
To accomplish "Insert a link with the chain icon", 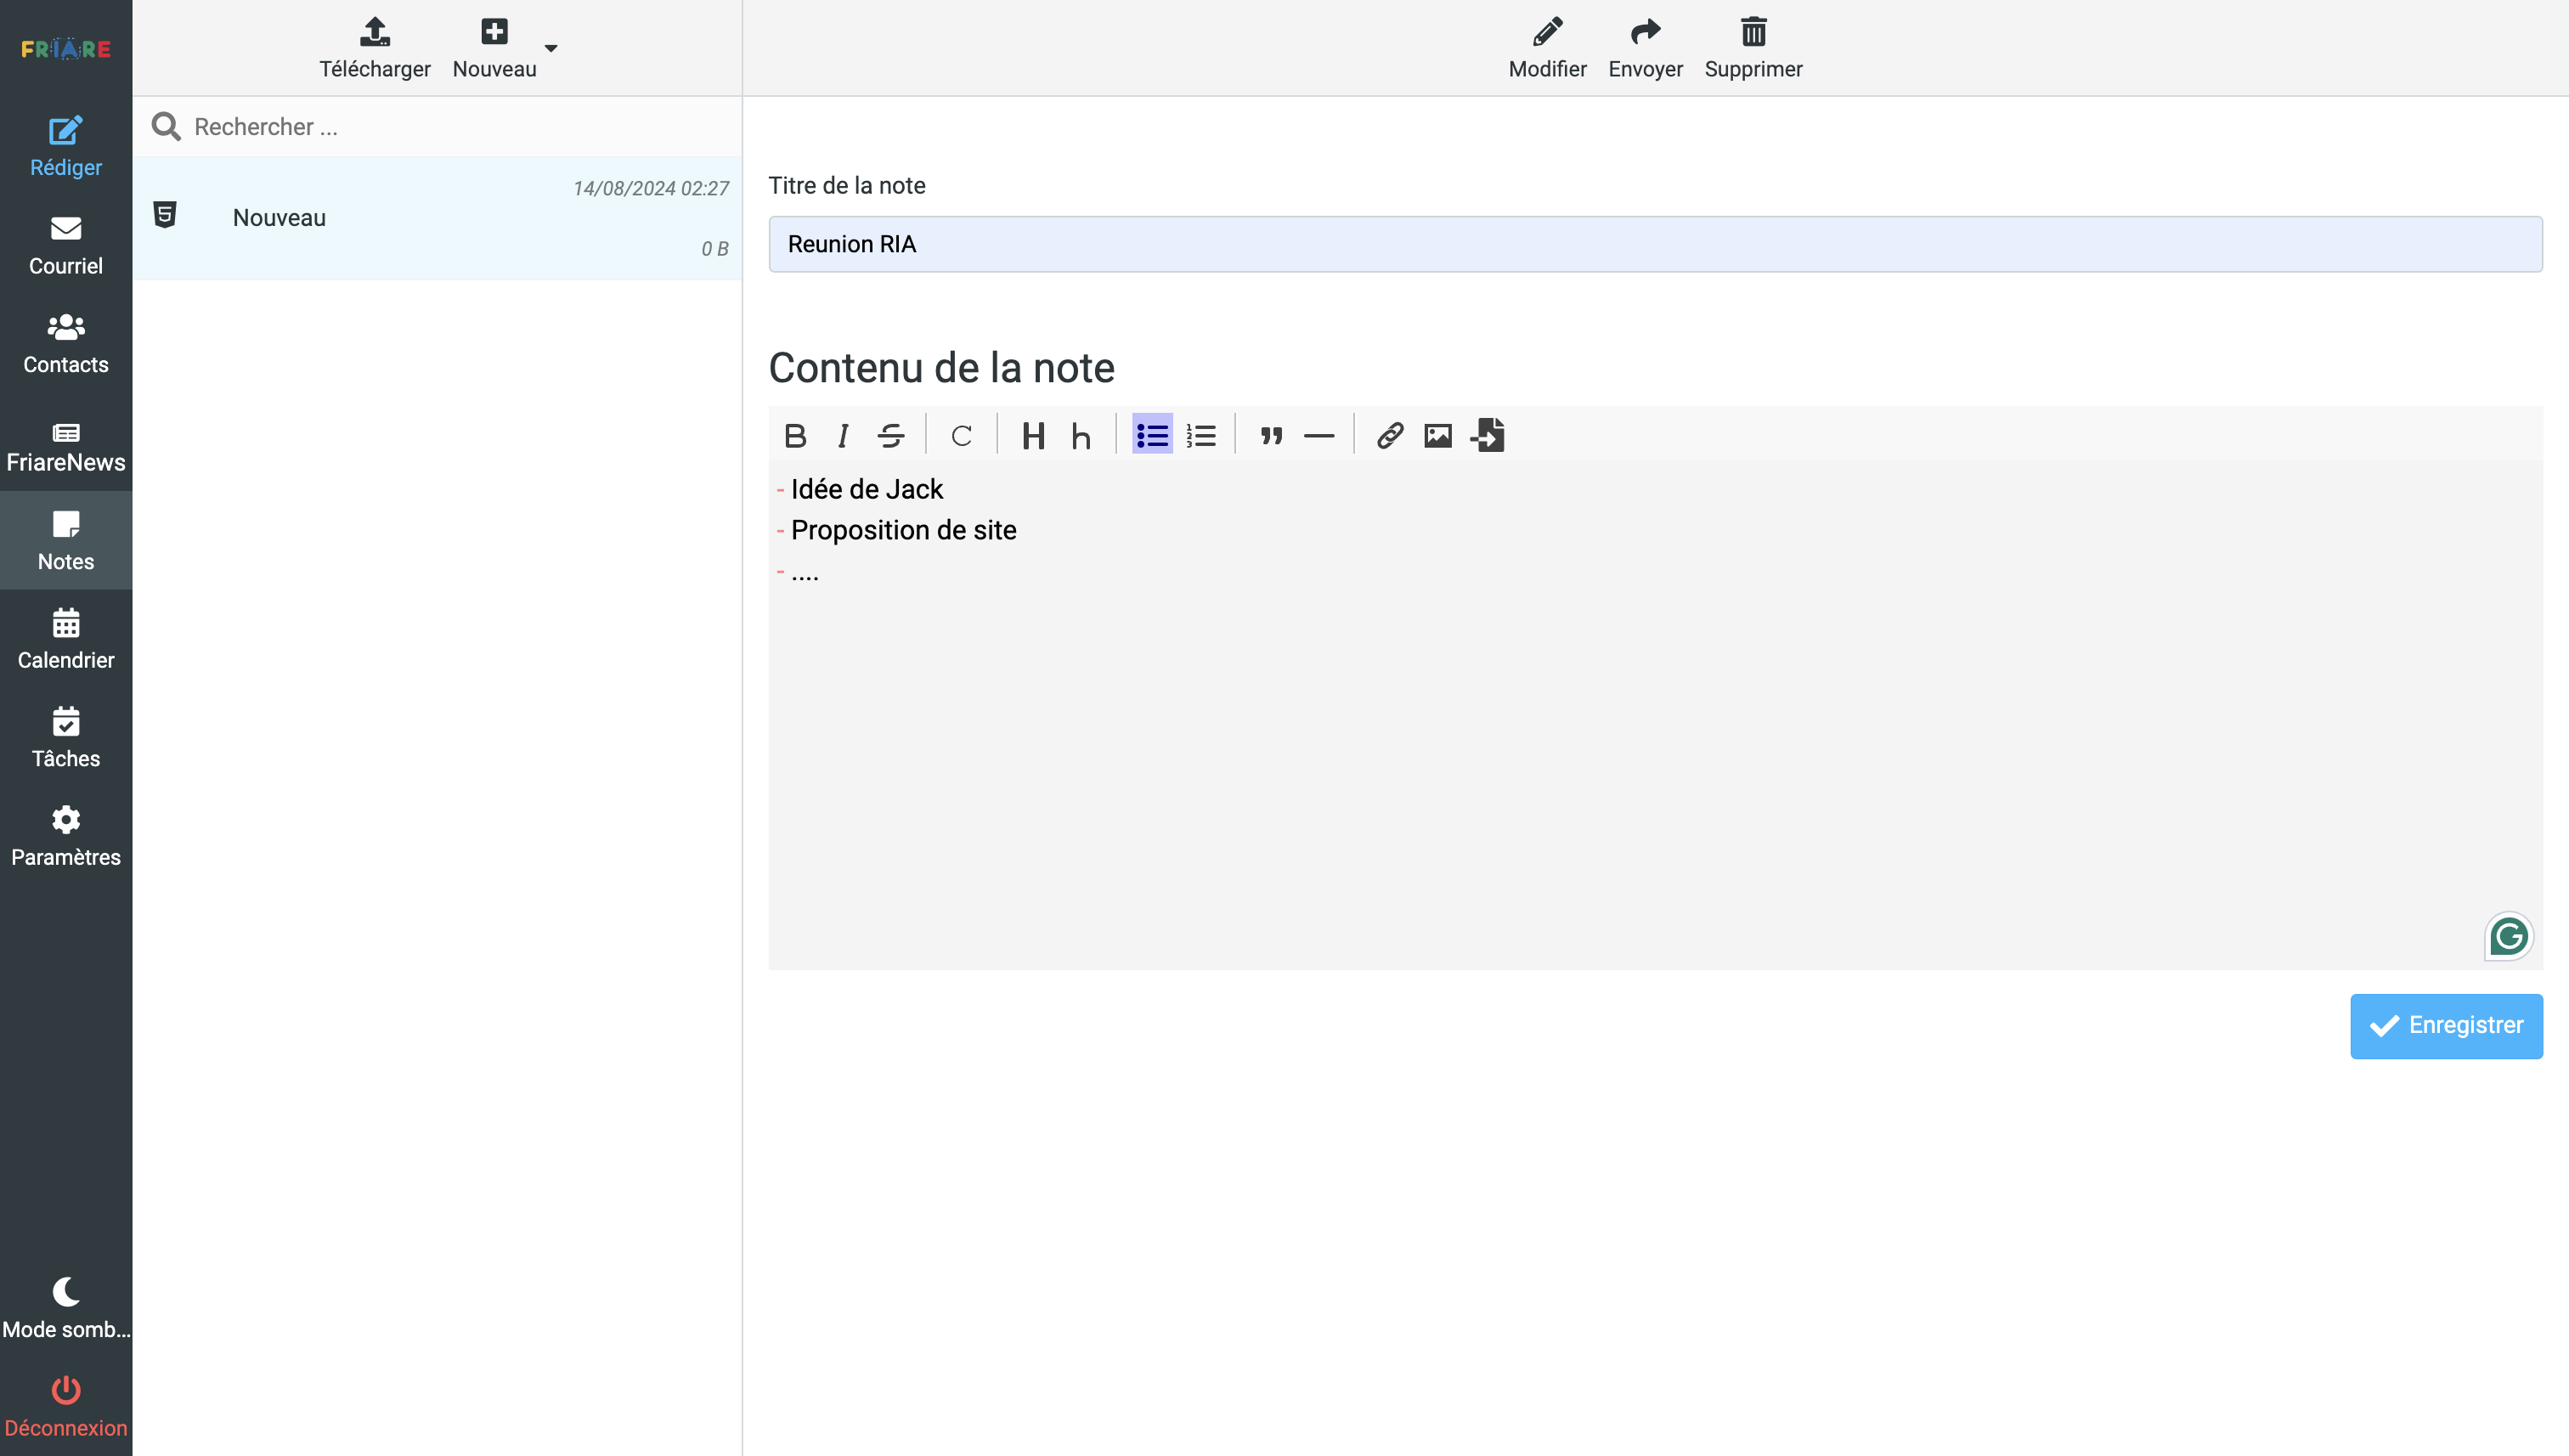I will coord(1390,436).
